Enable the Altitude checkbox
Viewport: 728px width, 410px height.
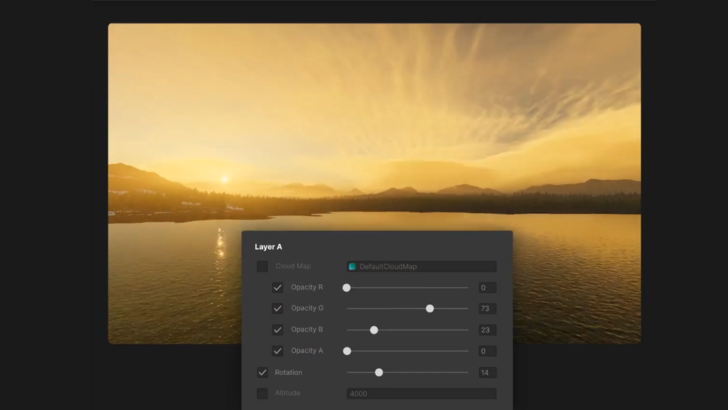(262, 394)
